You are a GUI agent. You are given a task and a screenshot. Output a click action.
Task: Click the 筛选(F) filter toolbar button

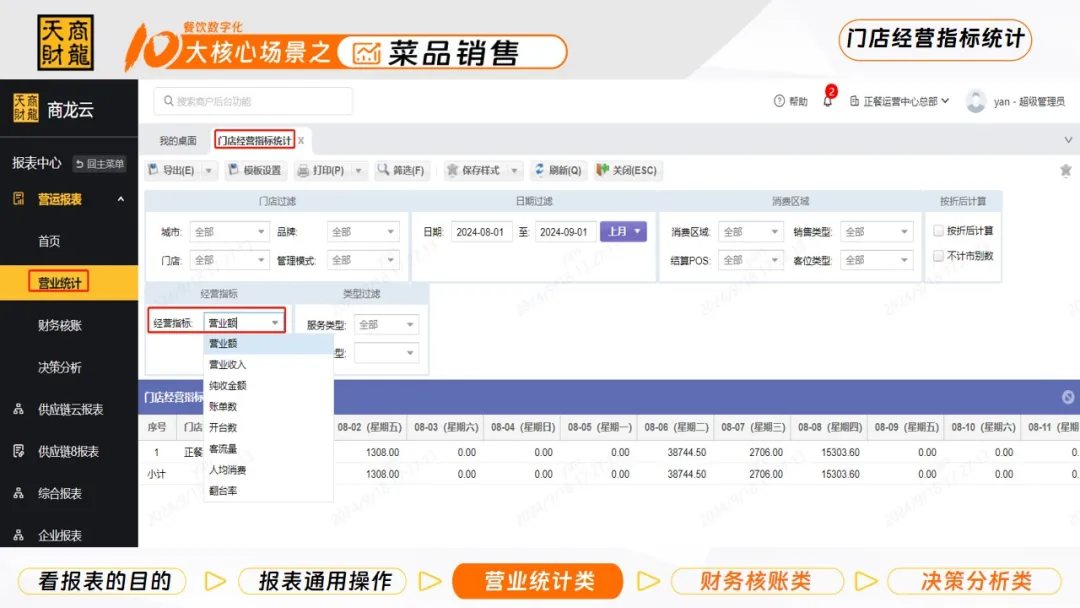[x=400, y=170]
